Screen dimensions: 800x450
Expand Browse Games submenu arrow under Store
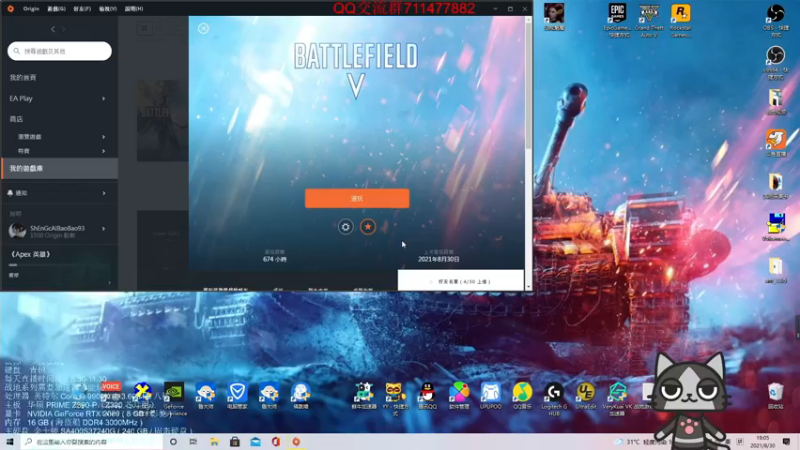pos(104,137)
